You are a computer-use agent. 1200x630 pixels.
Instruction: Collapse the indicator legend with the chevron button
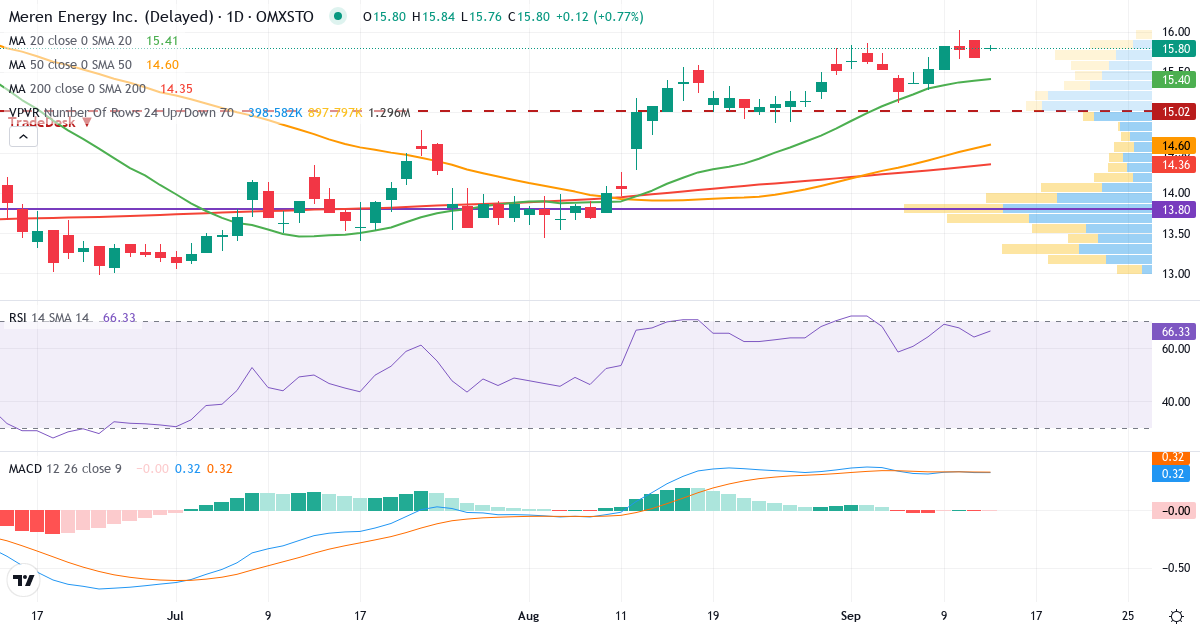23,137
